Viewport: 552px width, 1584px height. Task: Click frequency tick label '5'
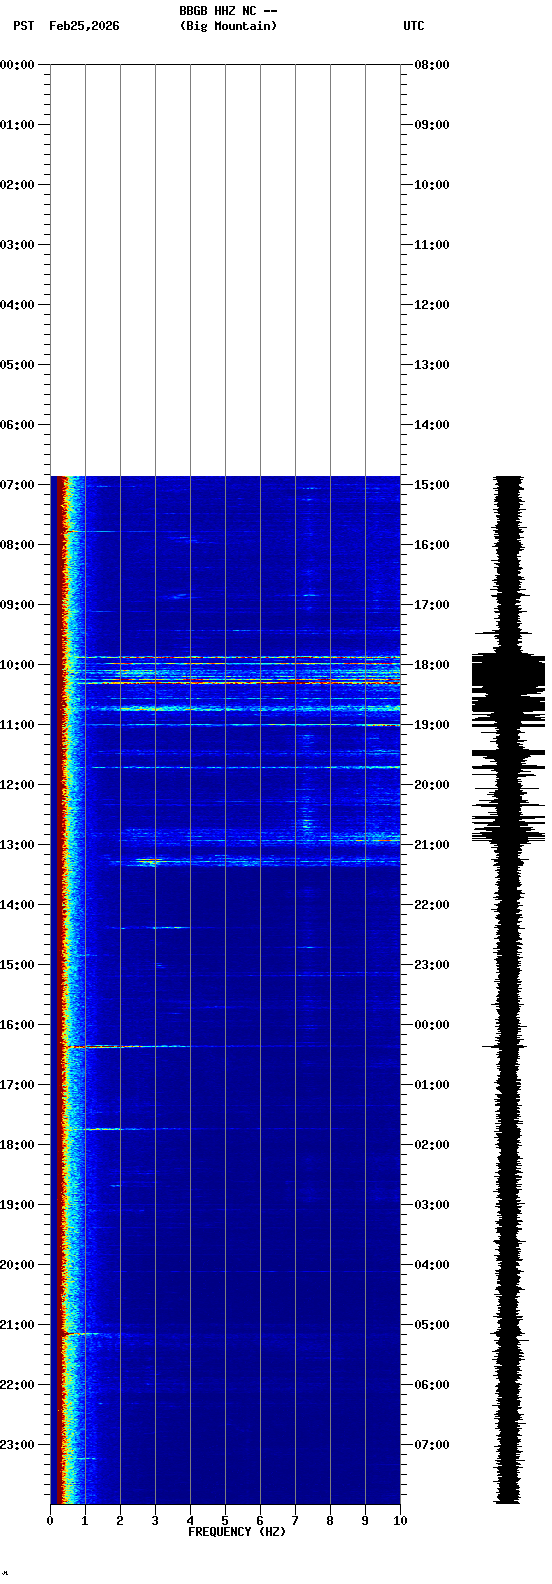click(x=225, y=1521)
